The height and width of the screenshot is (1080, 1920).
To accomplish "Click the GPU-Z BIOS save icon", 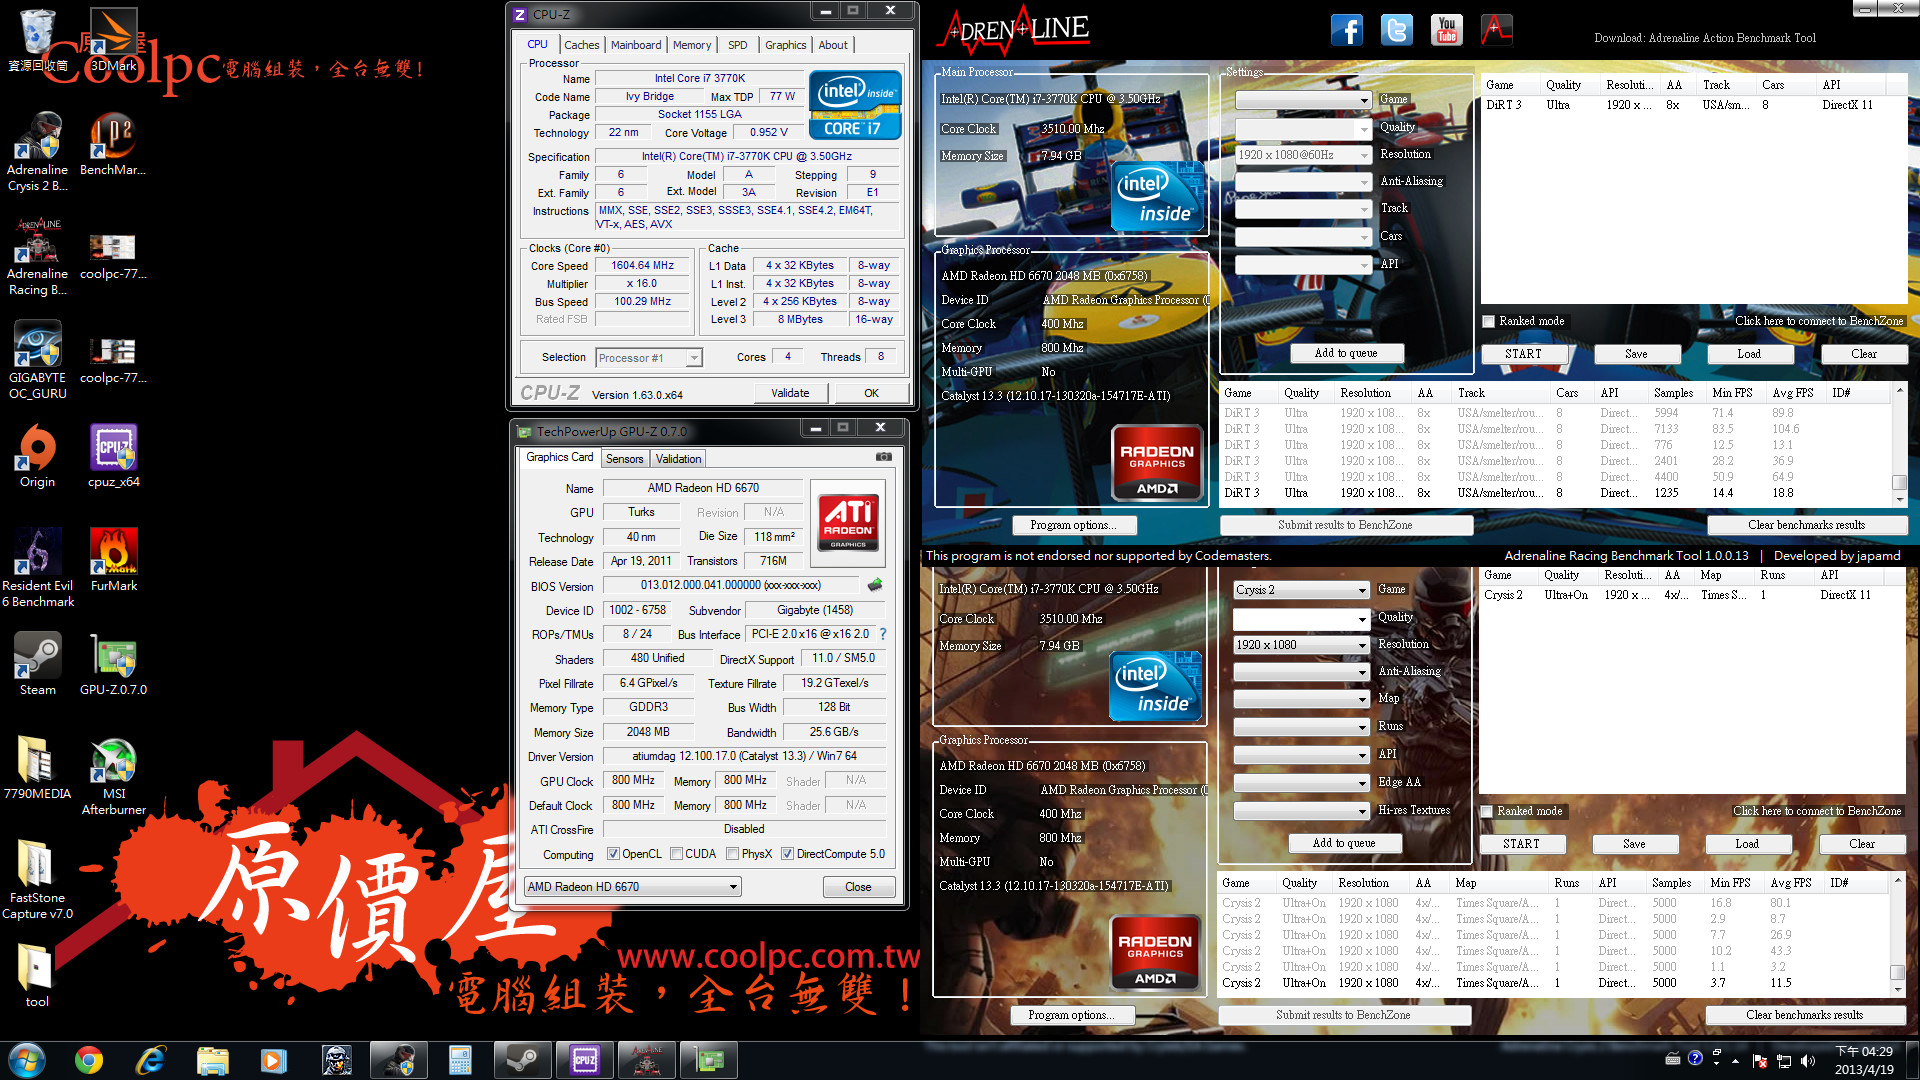I will click(875, 585).
